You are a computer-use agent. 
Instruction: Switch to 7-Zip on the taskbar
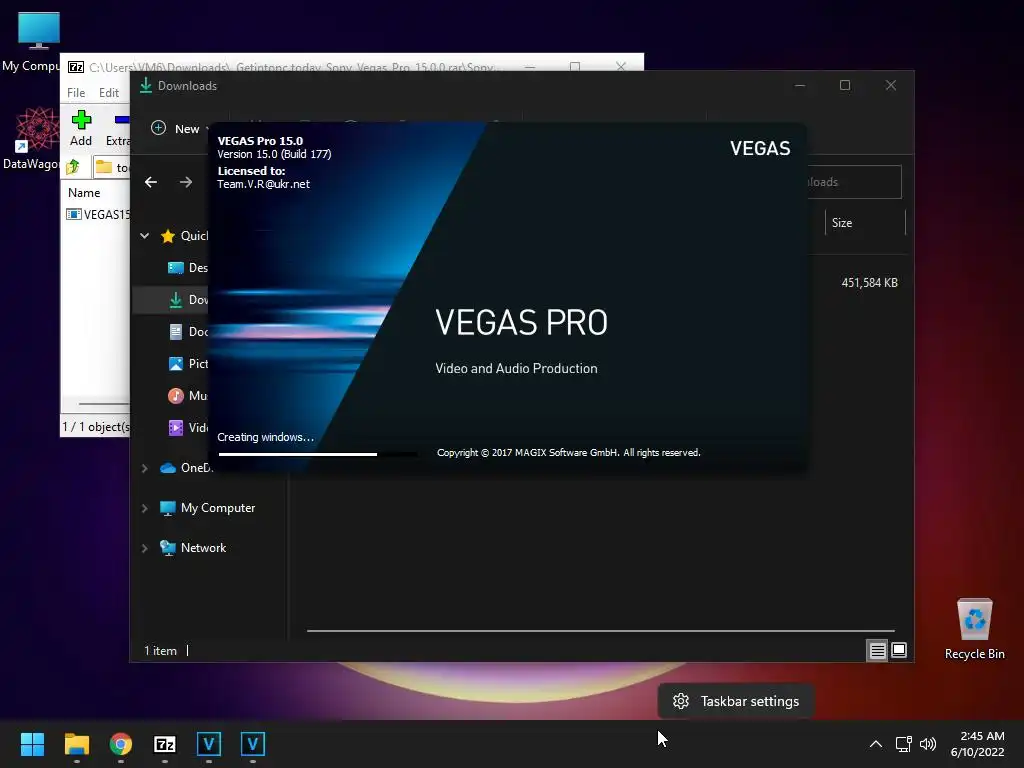pyautogui.click(x=165, y=744)
